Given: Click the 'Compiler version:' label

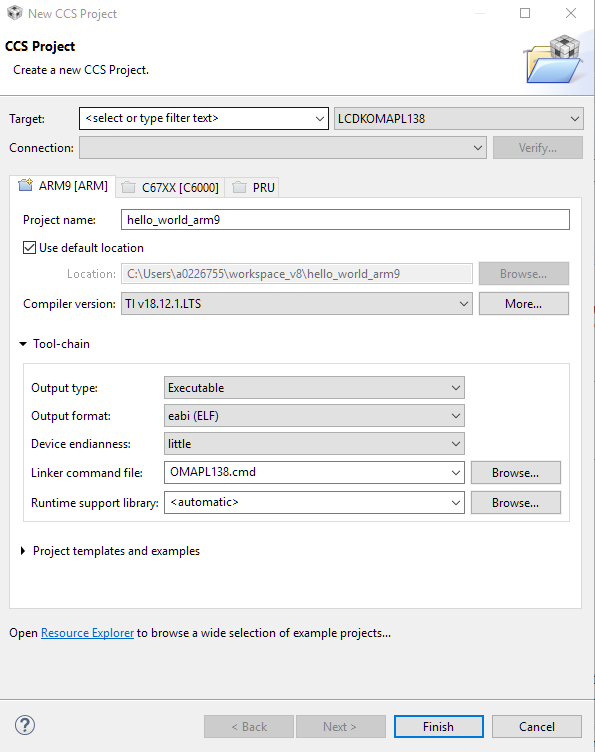Looking at the screenshot, I should [x=70, y=304].
